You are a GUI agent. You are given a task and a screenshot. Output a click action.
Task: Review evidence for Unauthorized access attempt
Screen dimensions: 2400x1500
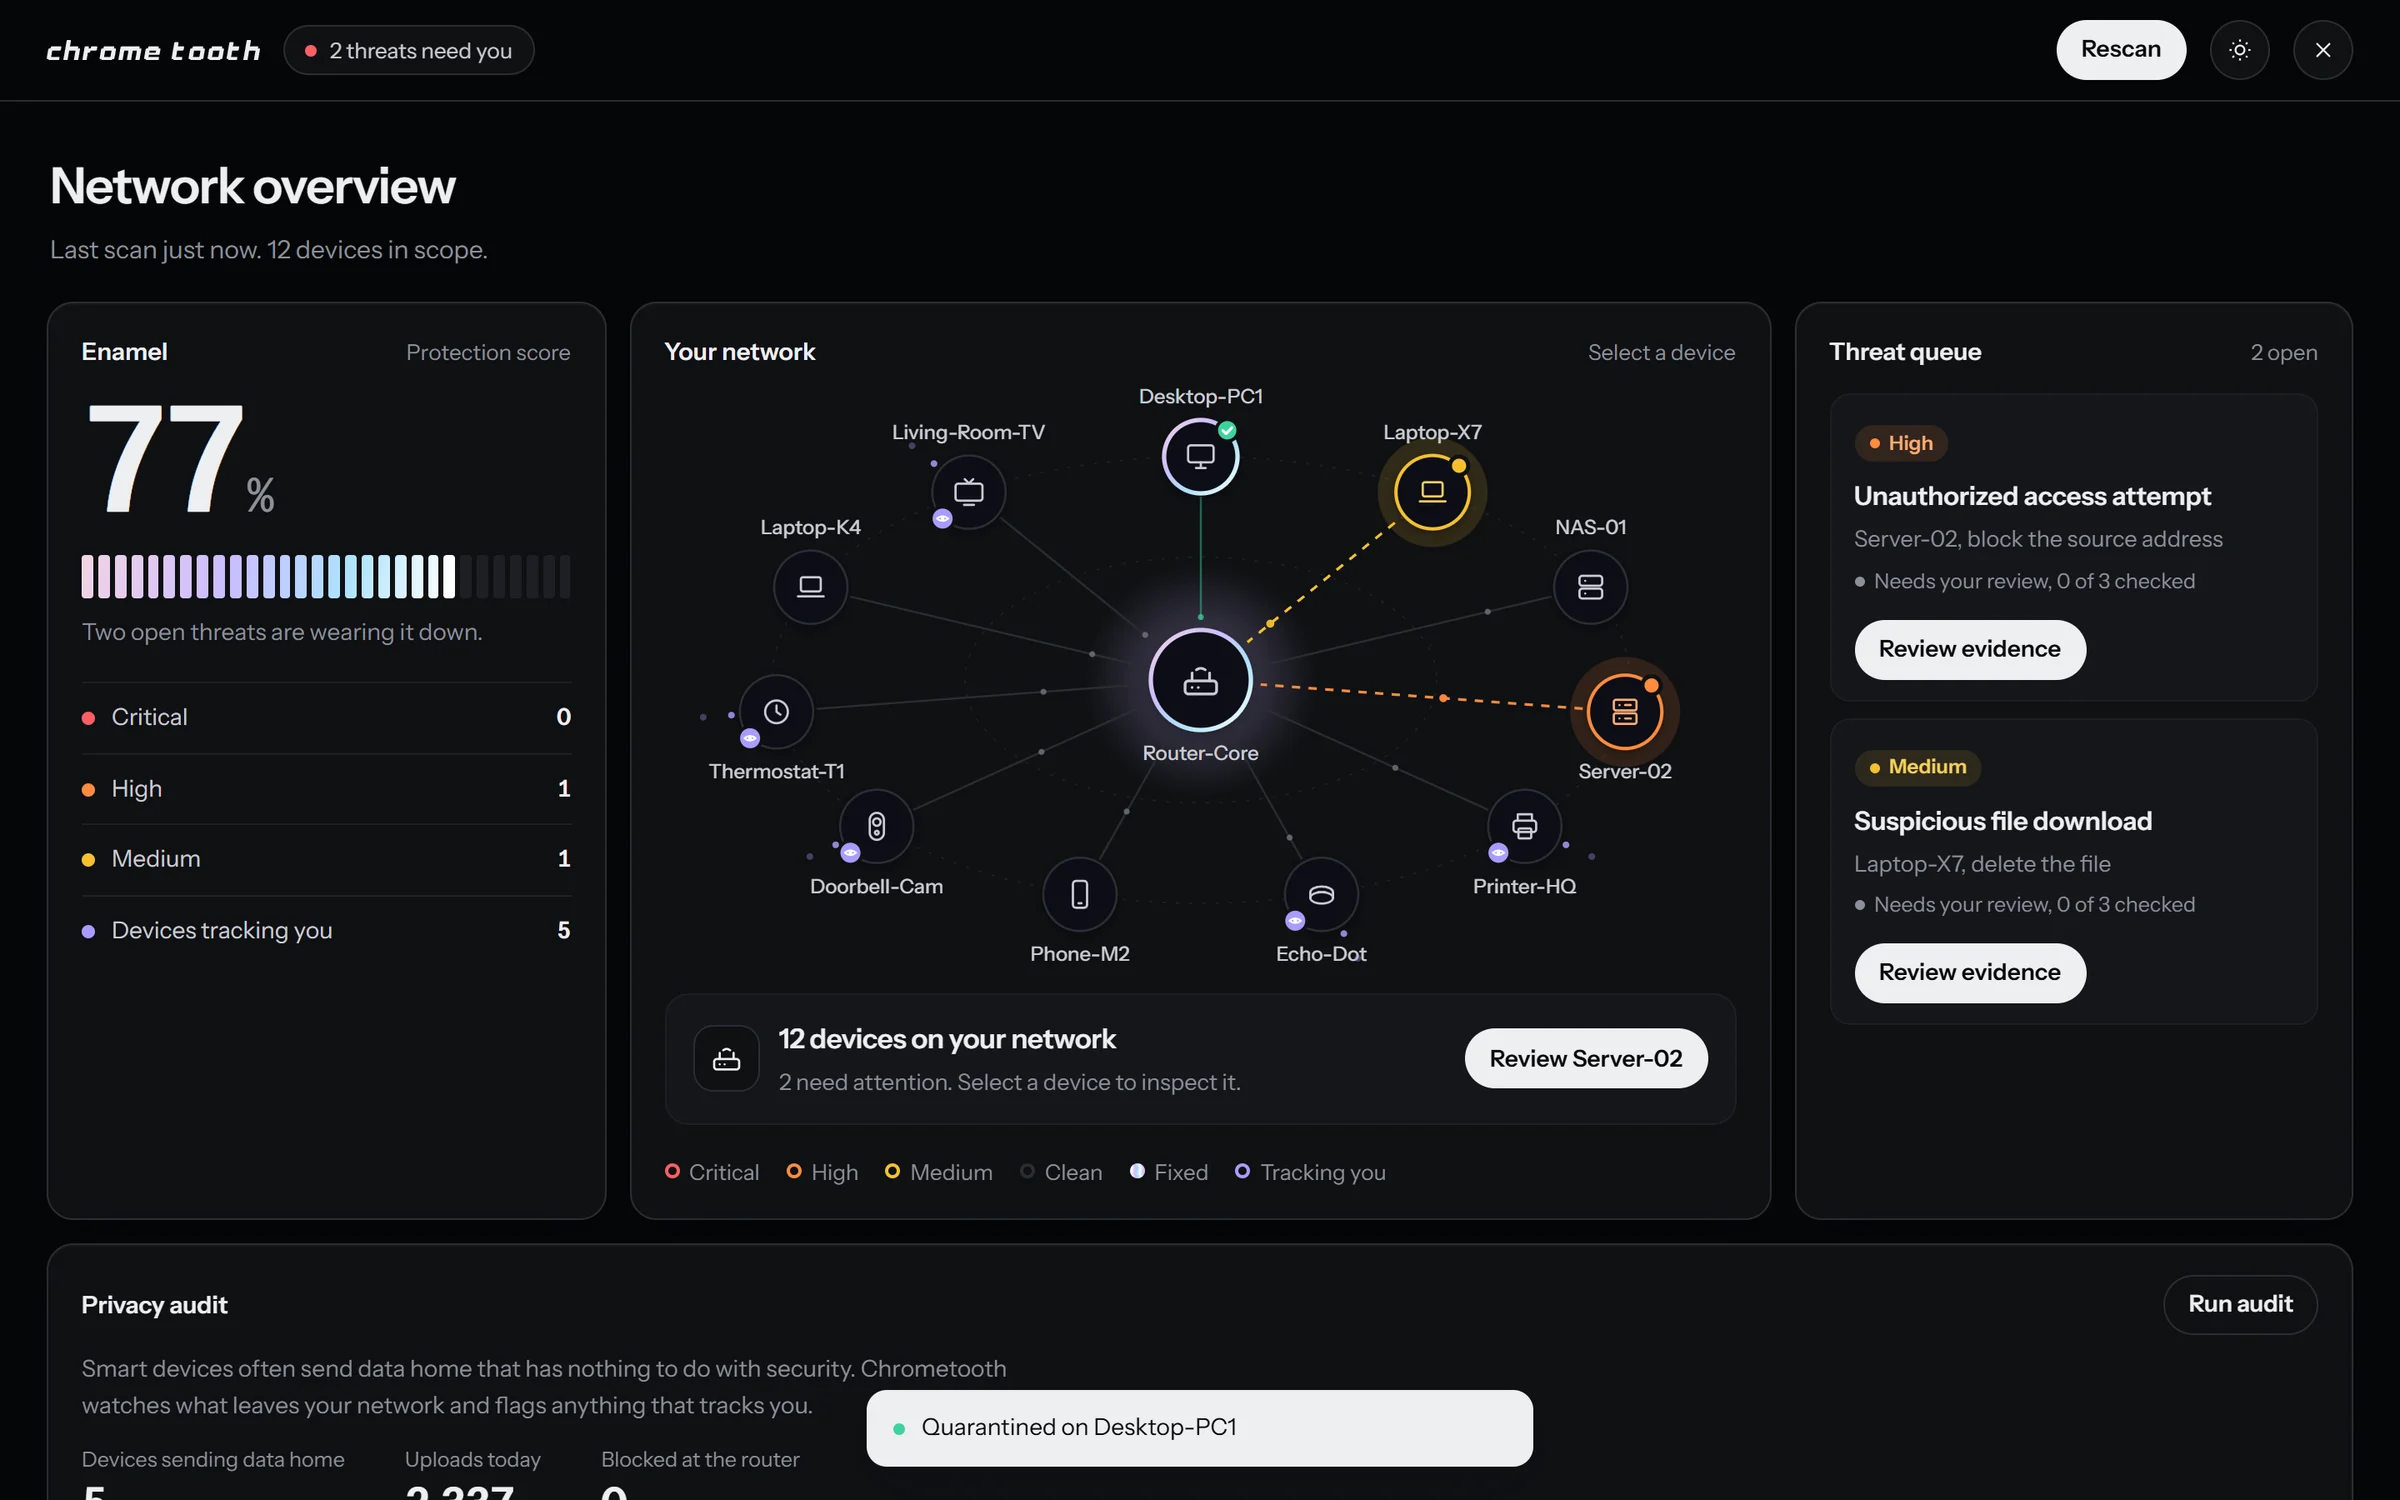[1969, 649]
